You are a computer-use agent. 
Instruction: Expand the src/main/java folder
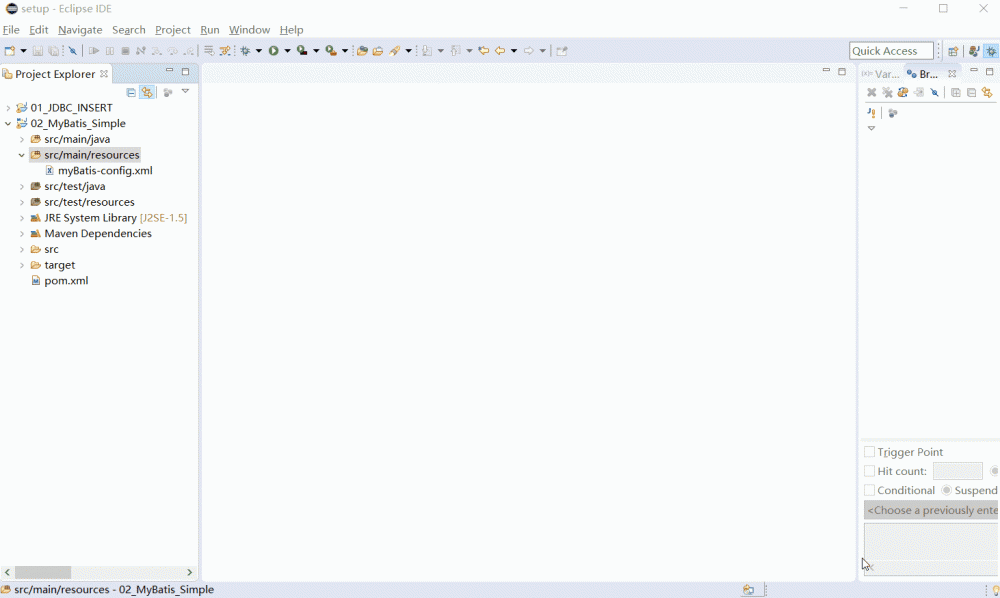pyautogui.click(x=22, y=139)
